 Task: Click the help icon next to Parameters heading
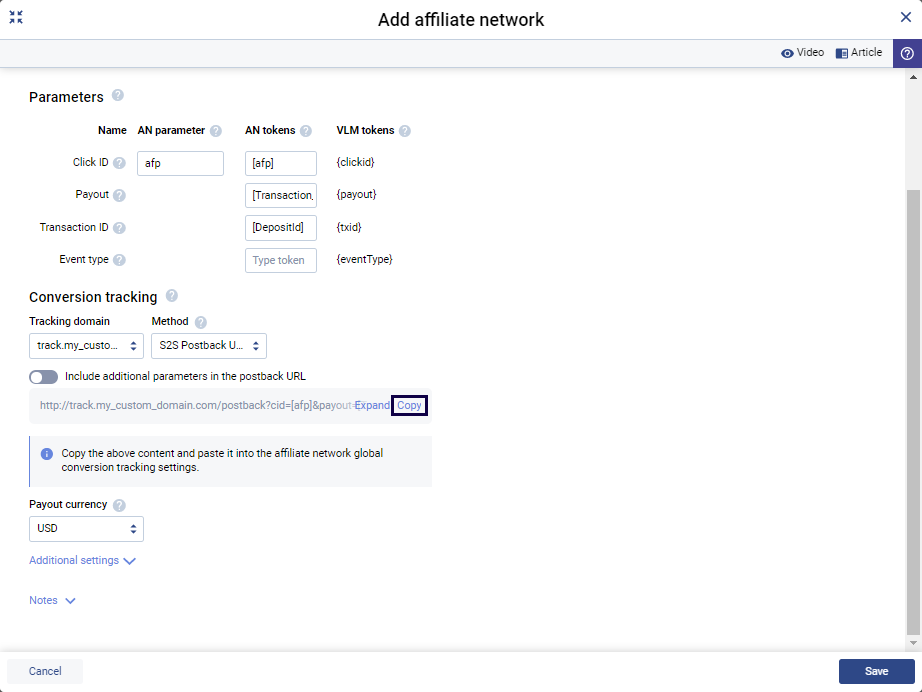(118, 96)
